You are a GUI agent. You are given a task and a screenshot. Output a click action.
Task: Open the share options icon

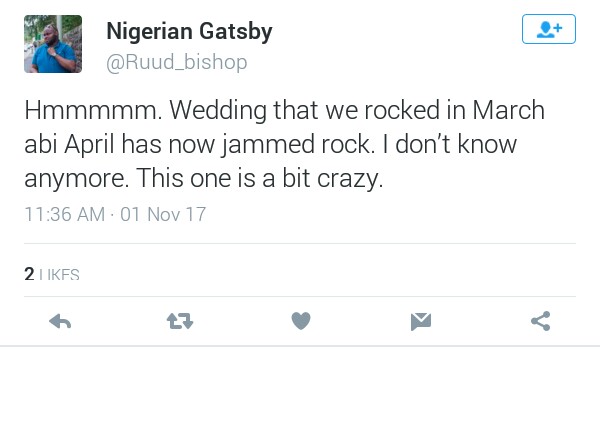pos(540,321)
